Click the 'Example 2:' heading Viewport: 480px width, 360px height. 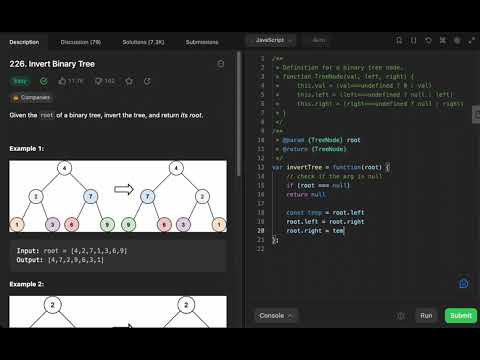pyautogui.click(x=27, y=284)
